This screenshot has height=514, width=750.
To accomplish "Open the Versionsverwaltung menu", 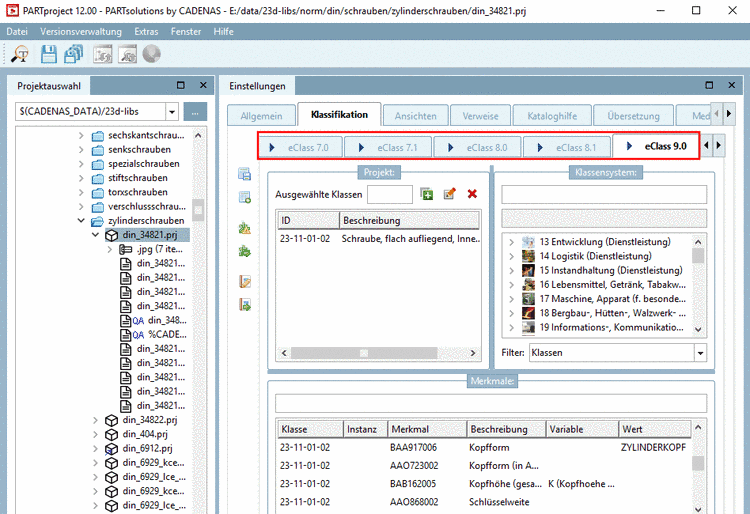I will 81,32.
